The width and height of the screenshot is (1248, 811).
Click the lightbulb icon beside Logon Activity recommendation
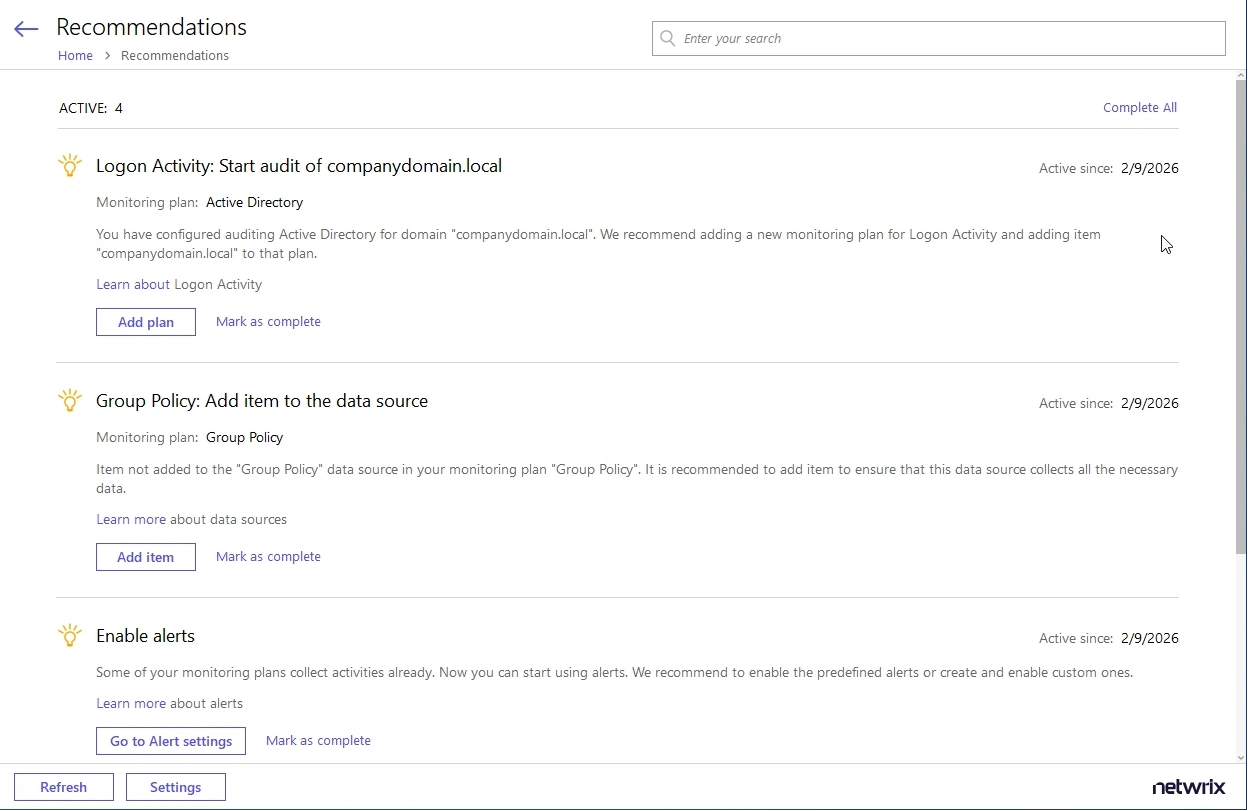69,165
